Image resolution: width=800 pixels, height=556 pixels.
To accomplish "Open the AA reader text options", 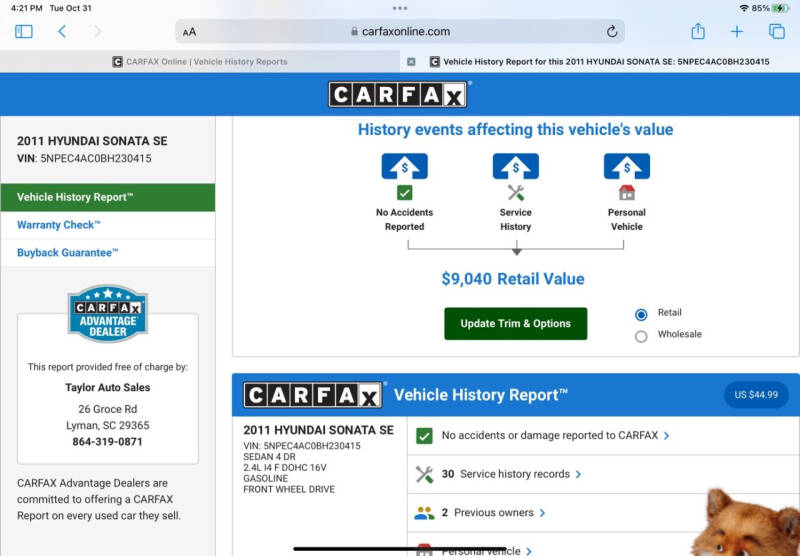I will pyautogui.click(x=189, y=32).
